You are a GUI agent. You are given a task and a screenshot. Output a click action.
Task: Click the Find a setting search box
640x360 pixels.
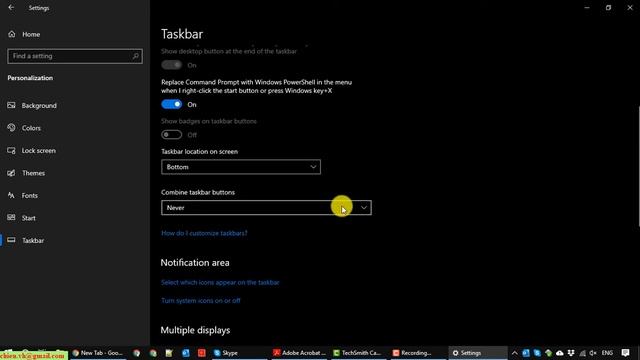75,56
